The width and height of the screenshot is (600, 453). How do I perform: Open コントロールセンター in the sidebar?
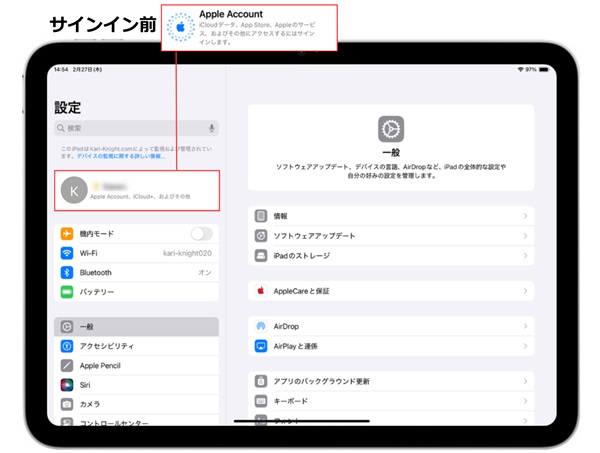pyautogui.click(x=137, y=421)
